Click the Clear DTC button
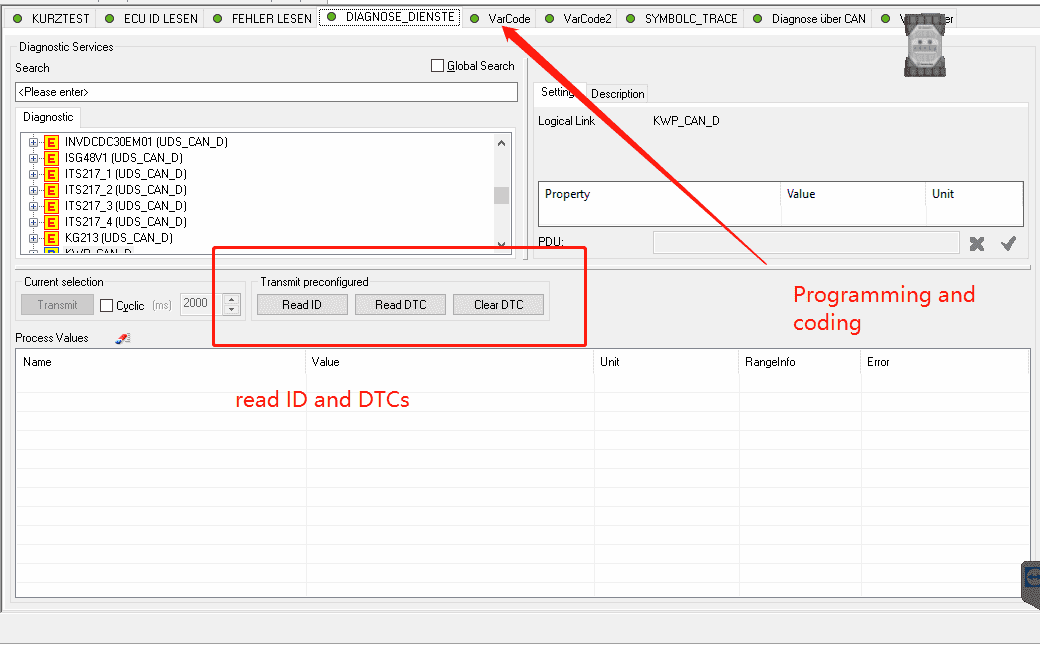1040x645 pixels. pyautogui.click(x=498, y=305)
